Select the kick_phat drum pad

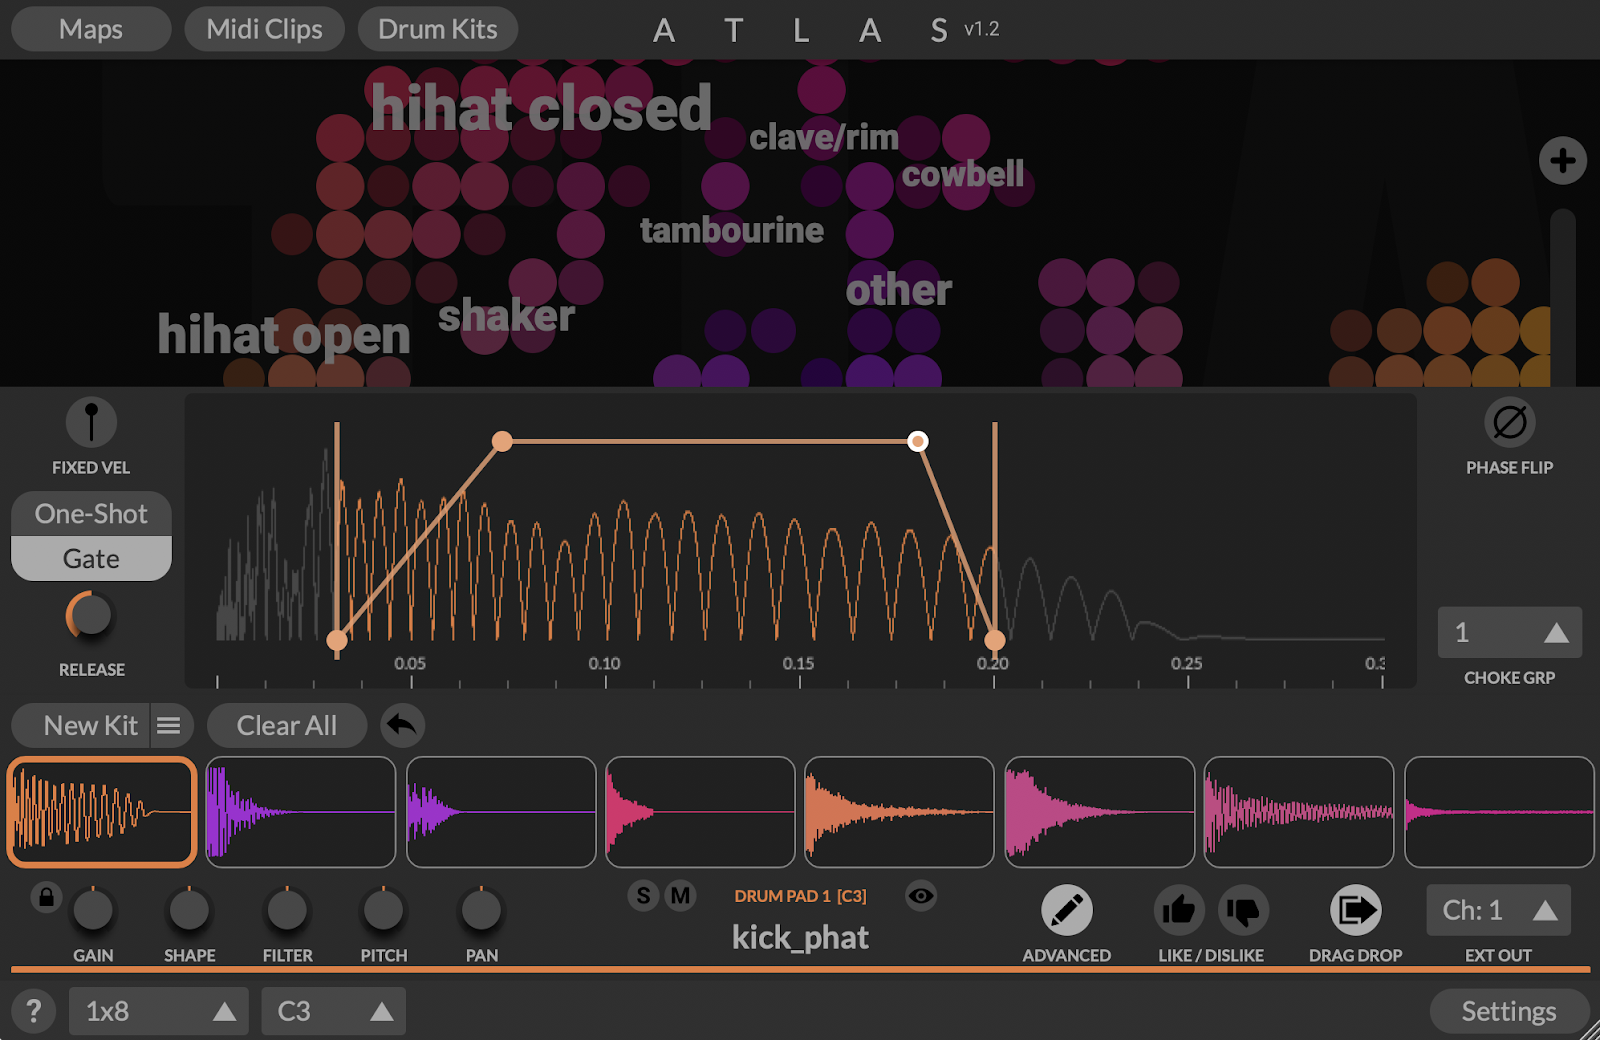click(x=101, y=812)
